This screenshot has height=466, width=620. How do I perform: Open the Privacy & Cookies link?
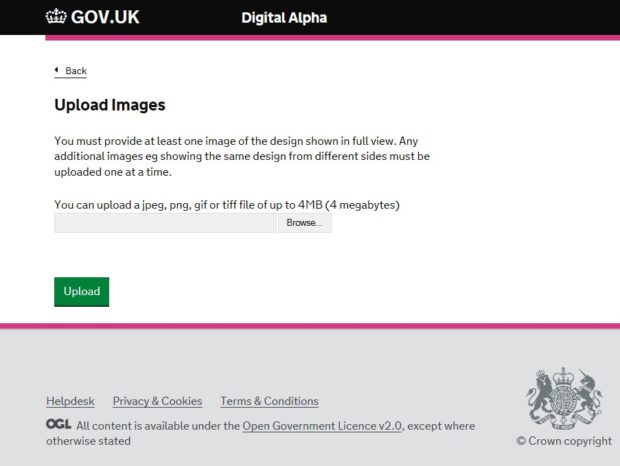[x=157, y=401]
